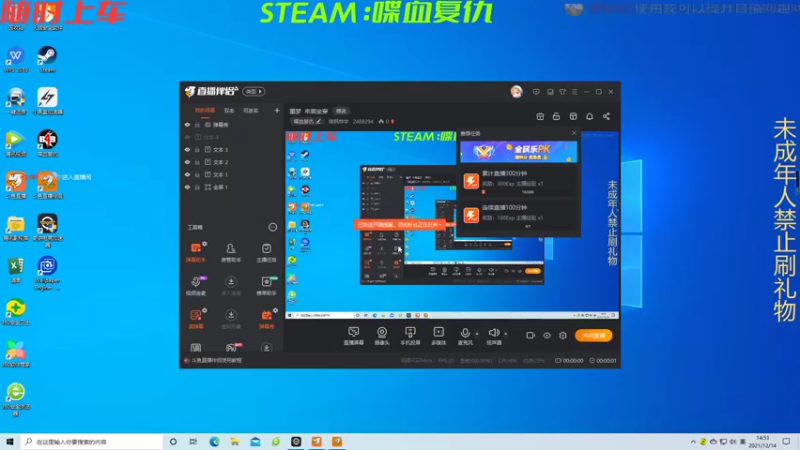The width and height of the screenshot is (800, 450).
Task: Expand the toolbox more-options circle button
Action: click(272, 227)
